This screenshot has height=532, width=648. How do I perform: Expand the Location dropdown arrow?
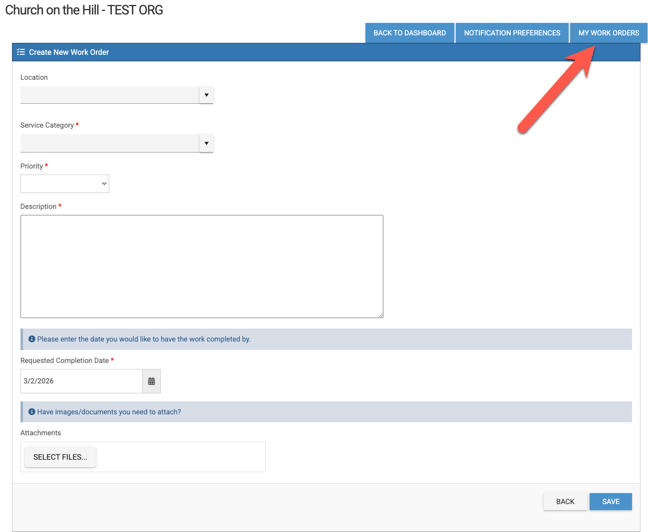[x=206, y=95]
